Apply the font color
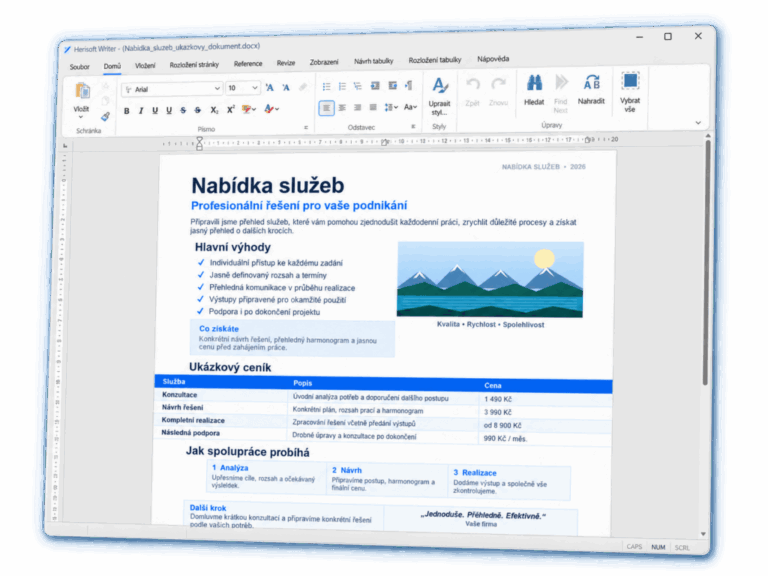This screenshot has height=576, width=768. tap(268, 109)
